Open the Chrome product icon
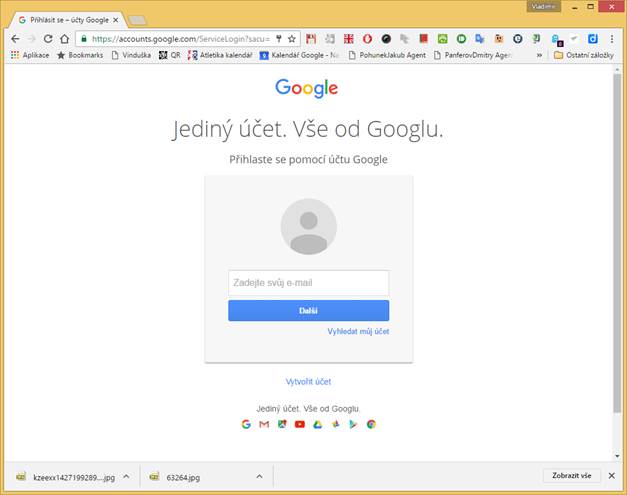This screenshot has width=627, height=495. tap(371, 424)
